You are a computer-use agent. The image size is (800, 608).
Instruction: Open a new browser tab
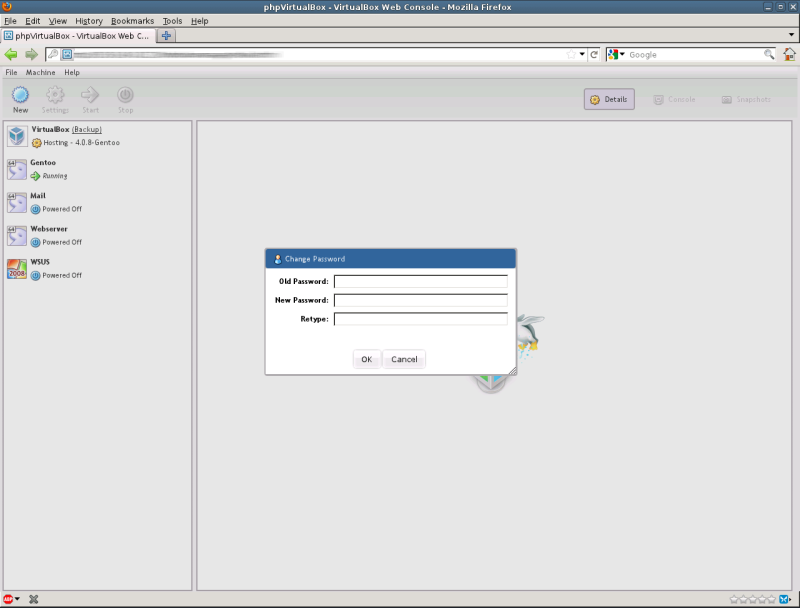point(166,36)
